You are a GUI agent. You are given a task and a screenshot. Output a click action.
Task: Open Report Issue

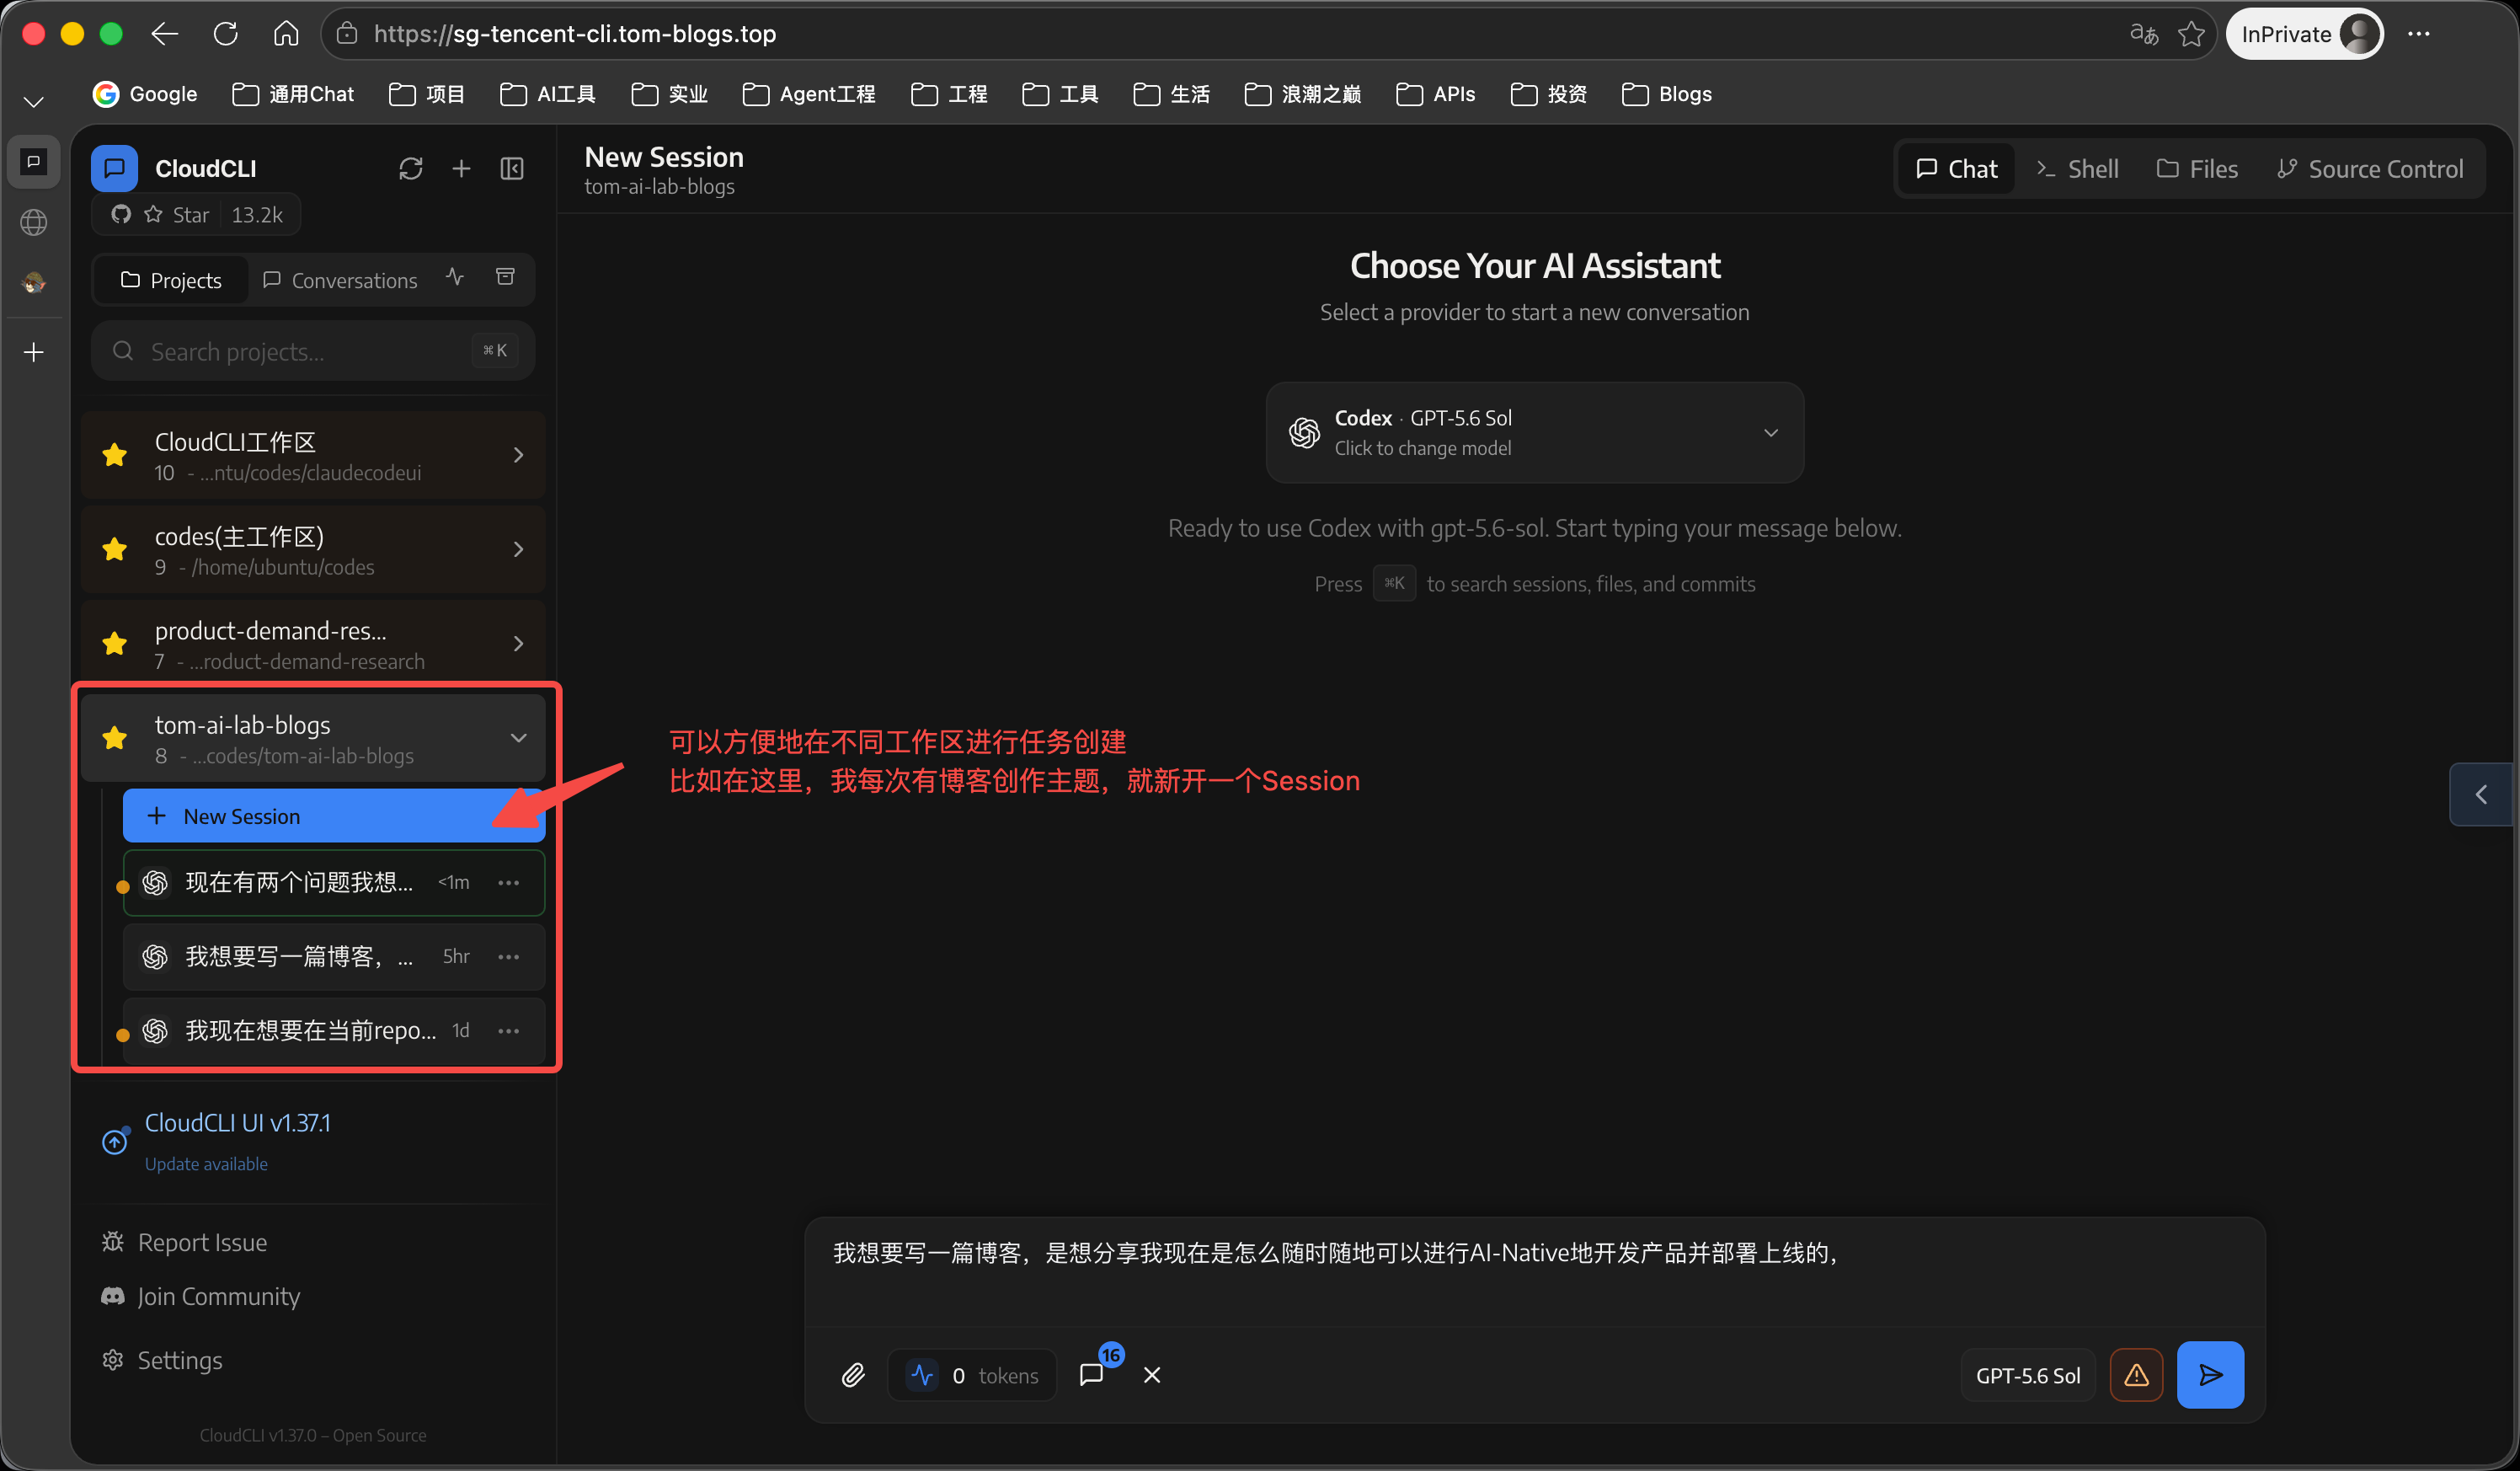pyautogui.click(x=185, y=1242)
